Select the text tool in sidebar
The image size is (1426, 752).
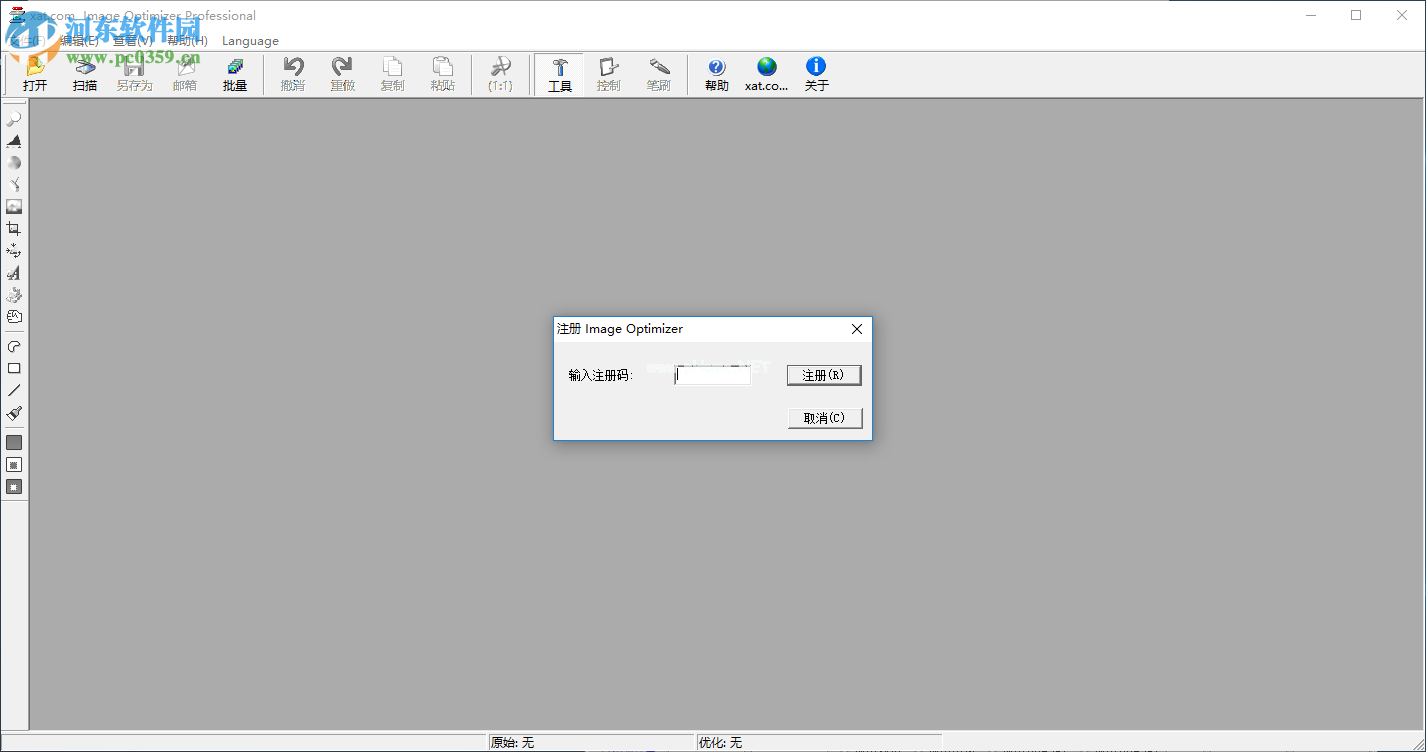point(14,273)
